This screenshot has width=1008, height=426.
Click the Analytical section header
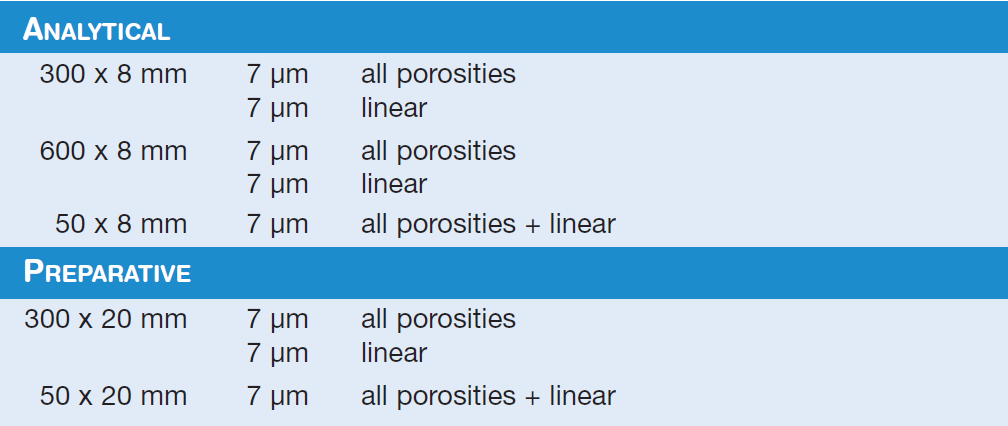point(97,29)
